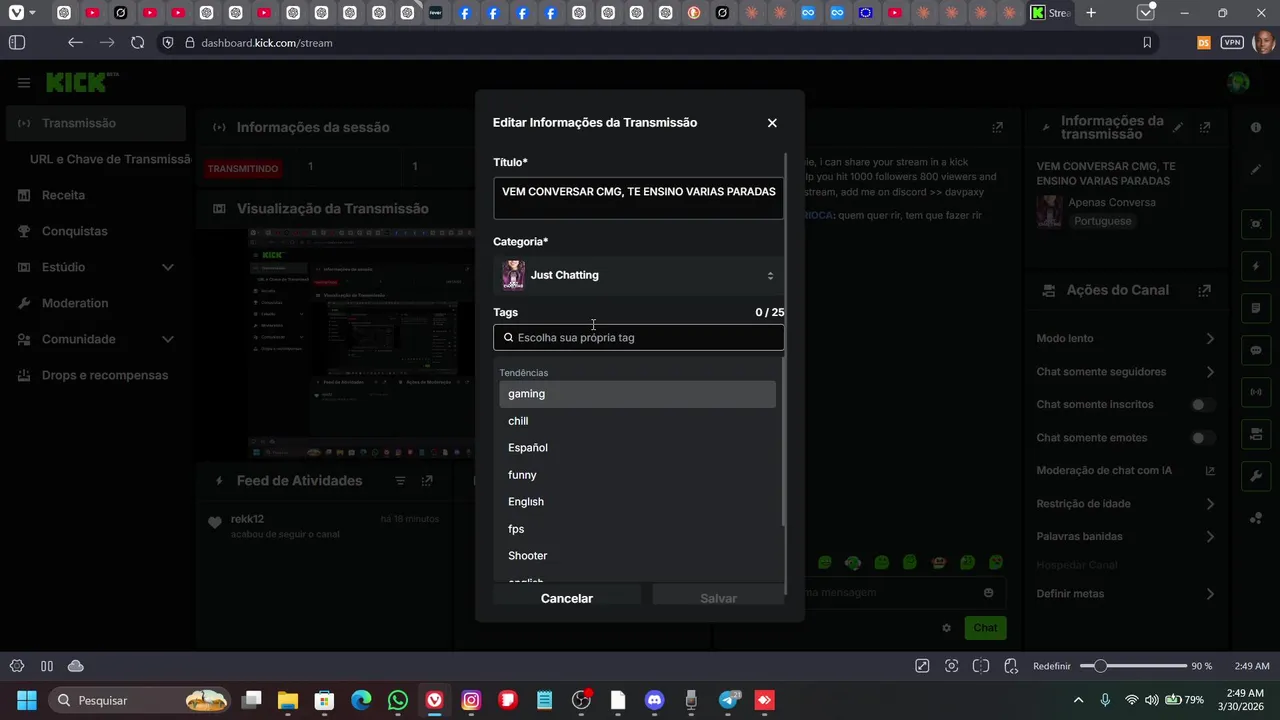Click the lightning bolt icon in right rail
The height and width of the screenshot is (720, 1280).
tap(1256, 267)
